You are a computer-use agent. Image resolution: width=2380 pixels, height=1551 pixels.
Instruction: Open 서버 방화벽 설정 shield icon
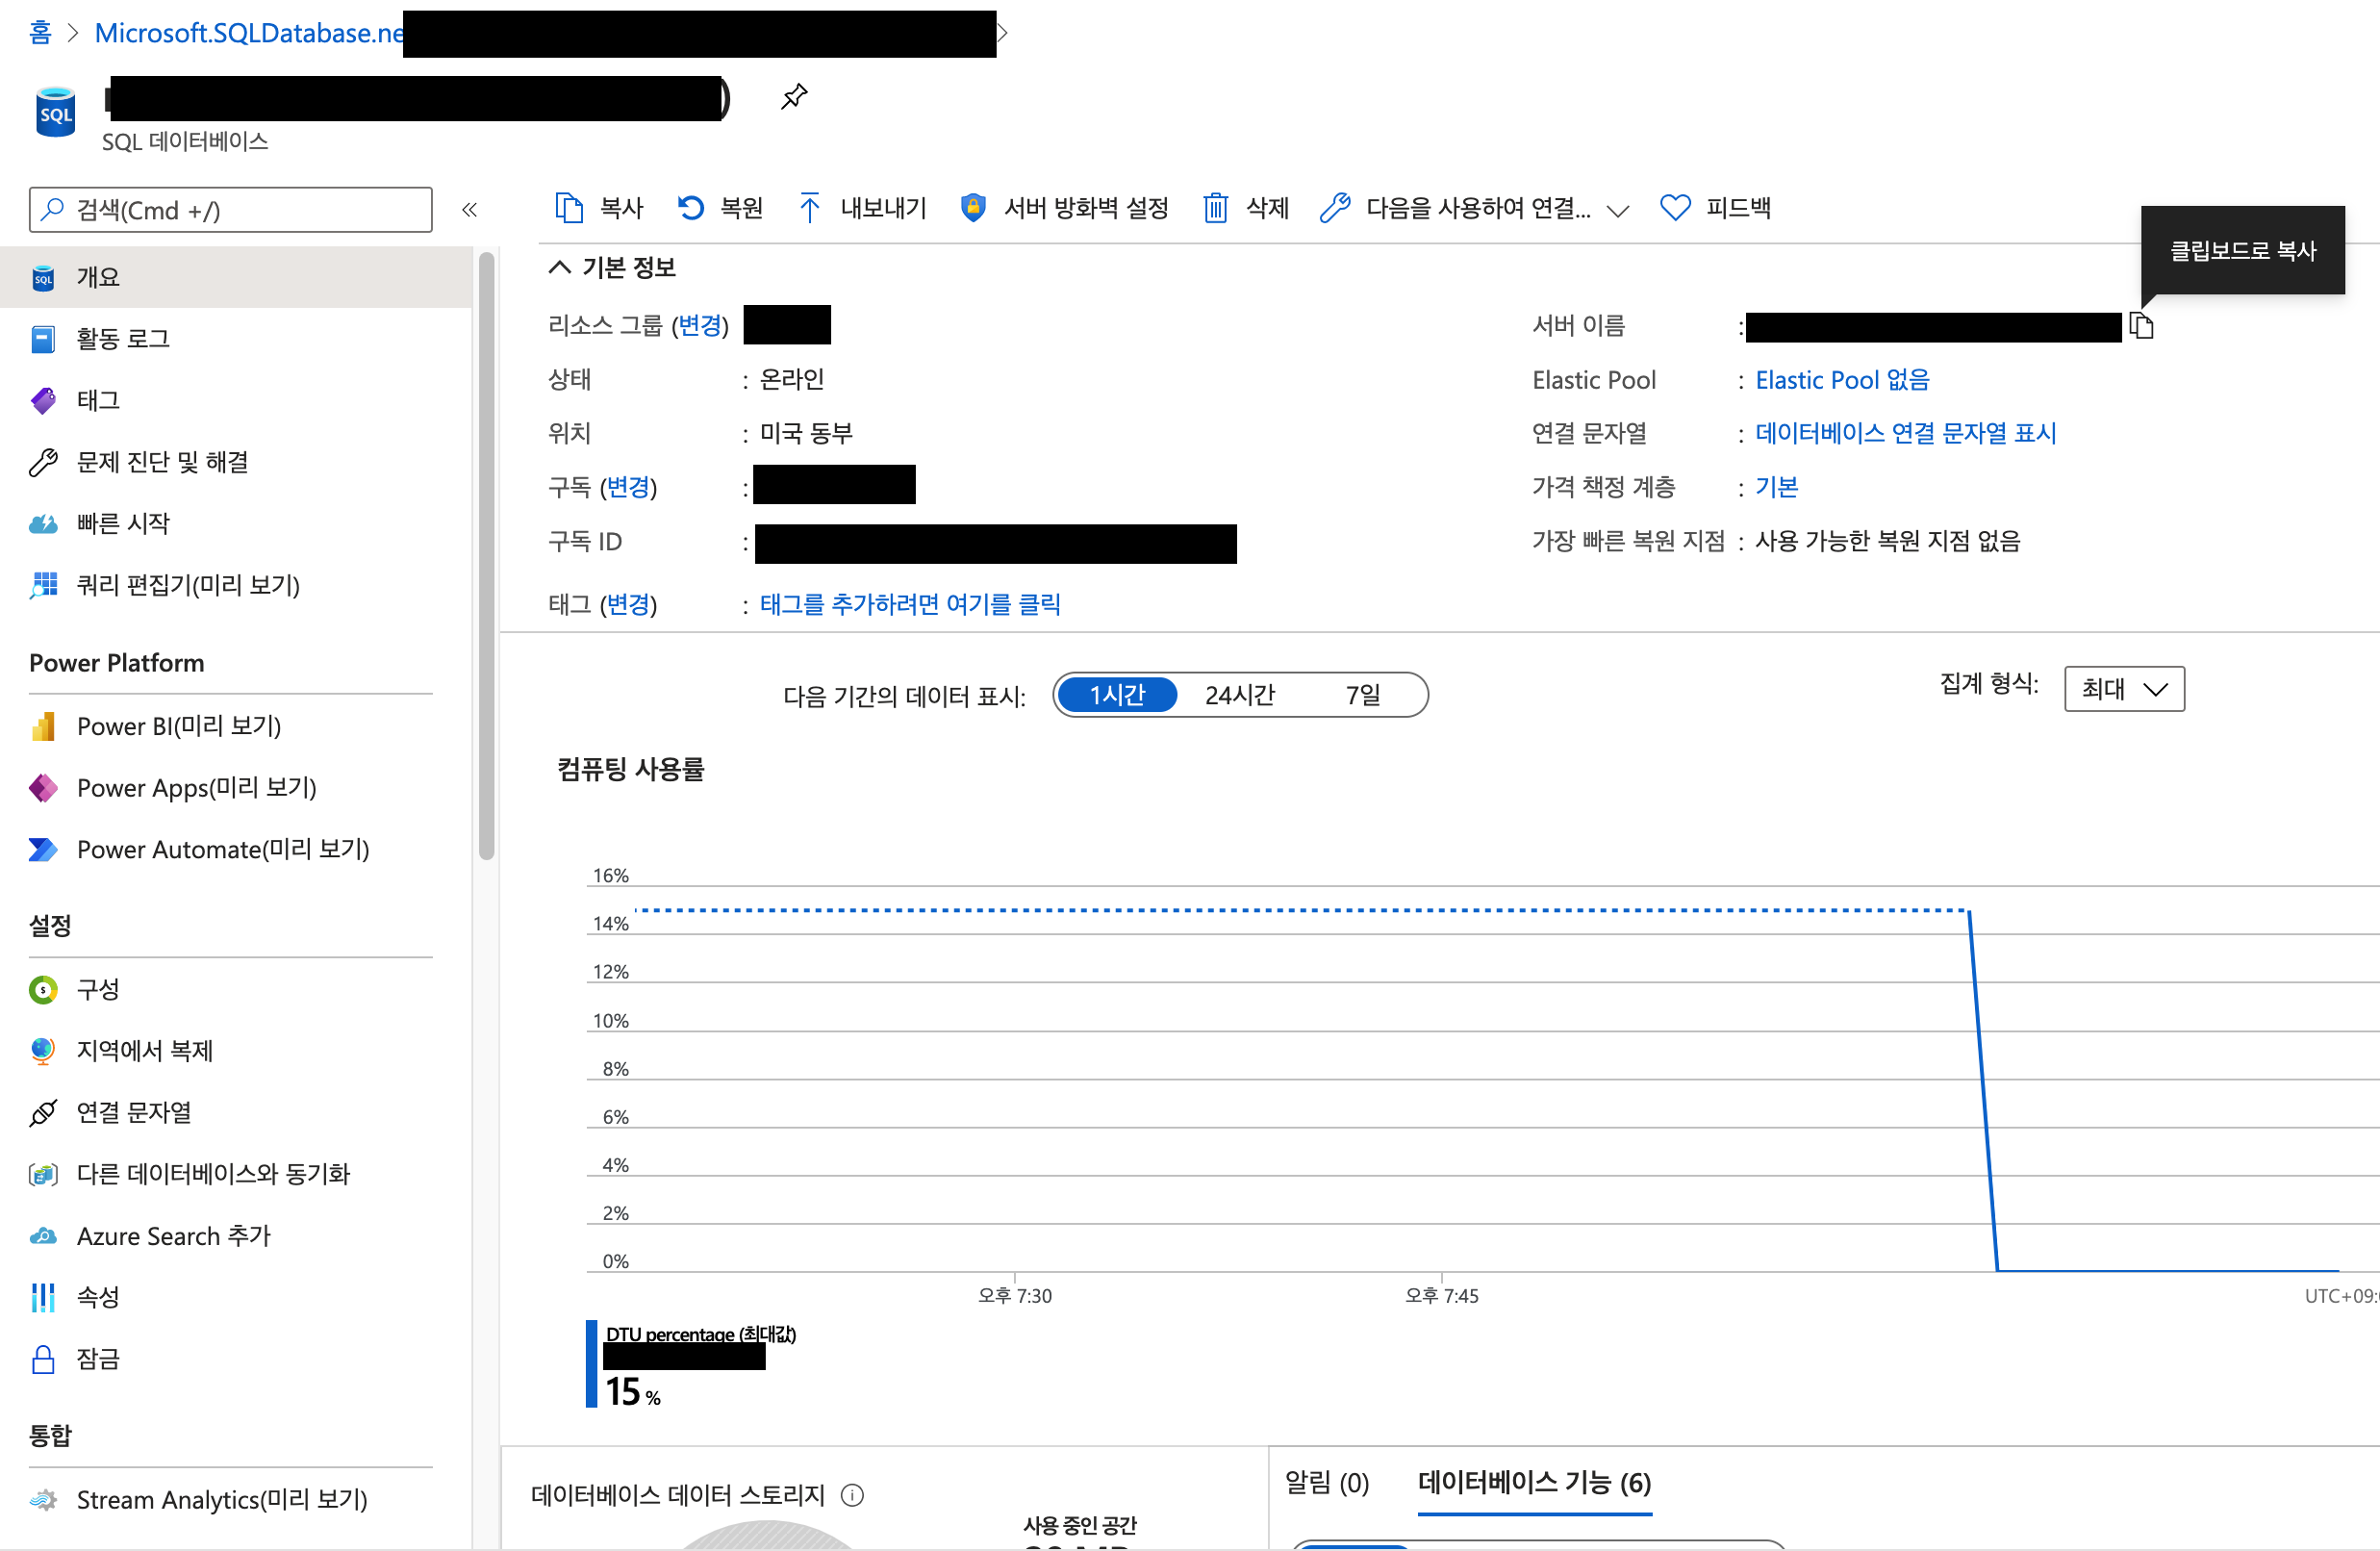click(972, 208)
